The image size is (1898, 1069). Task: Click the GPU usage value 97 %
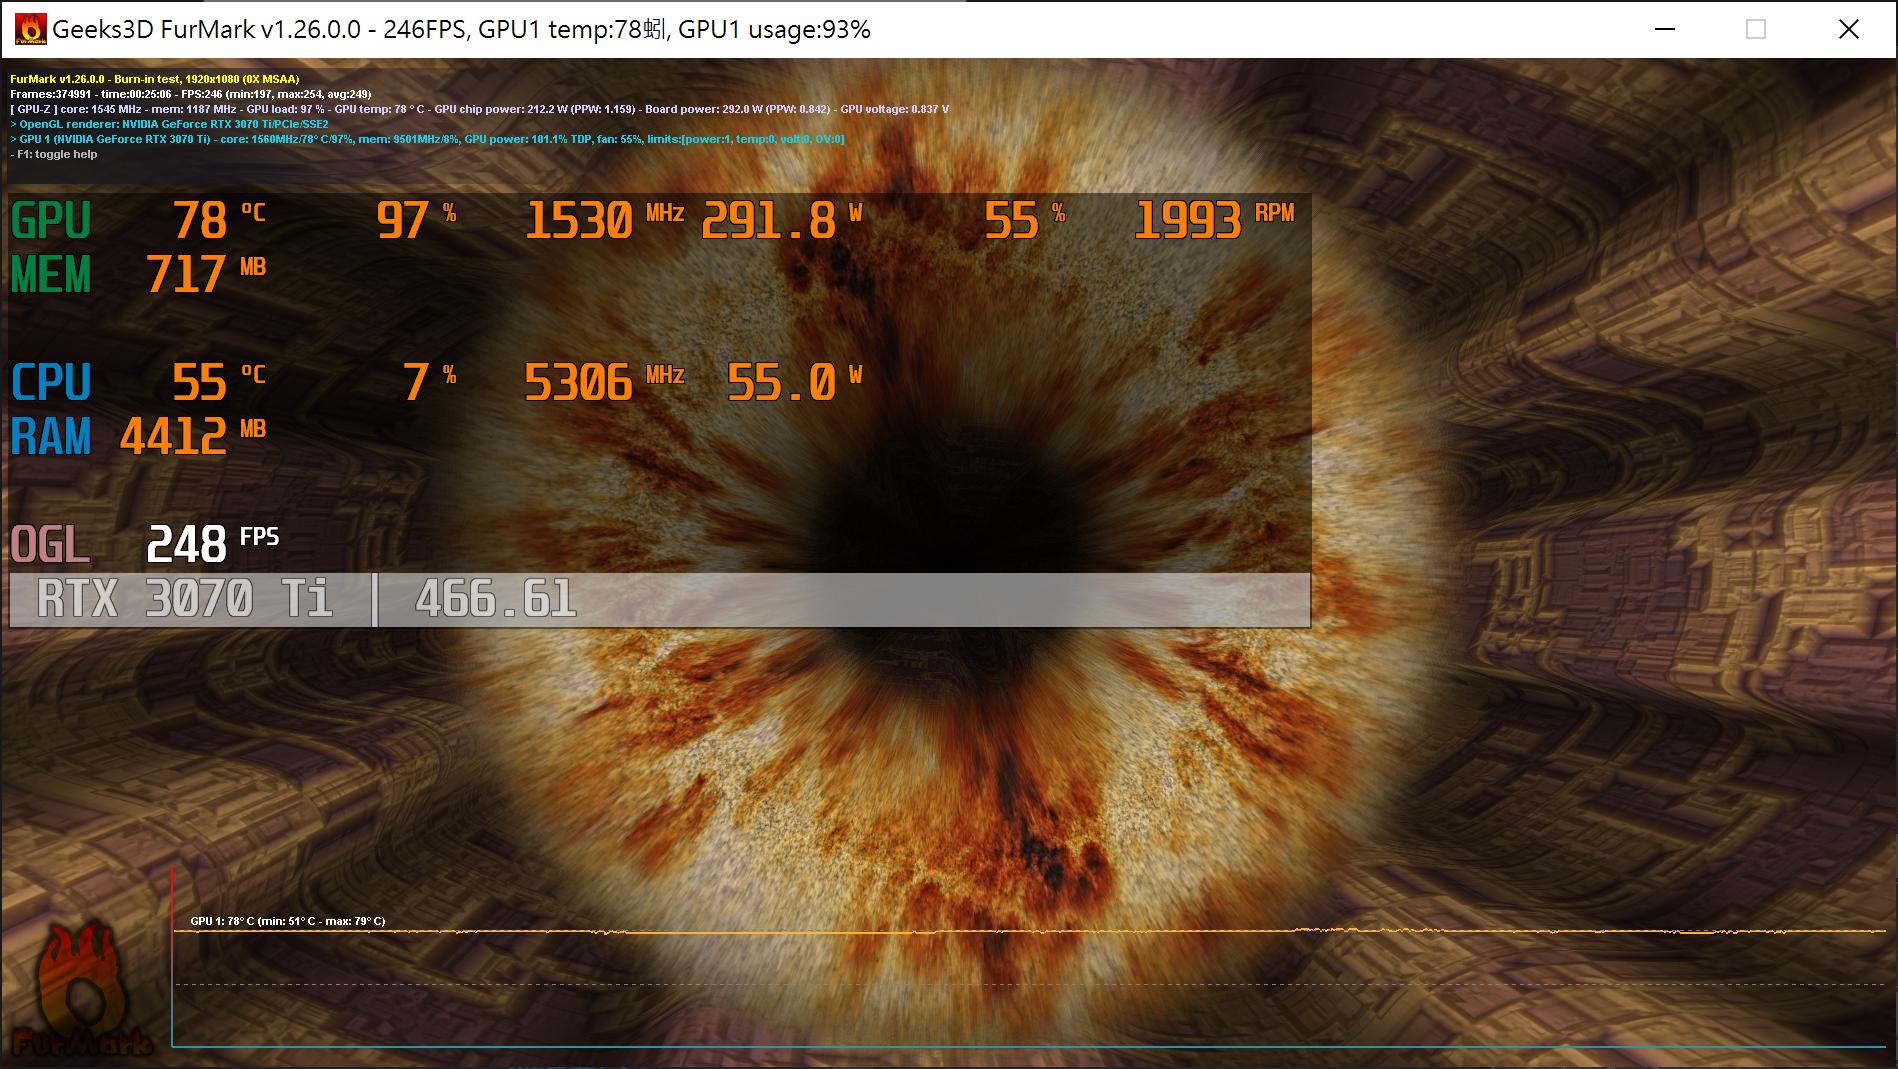click(416, 220)
